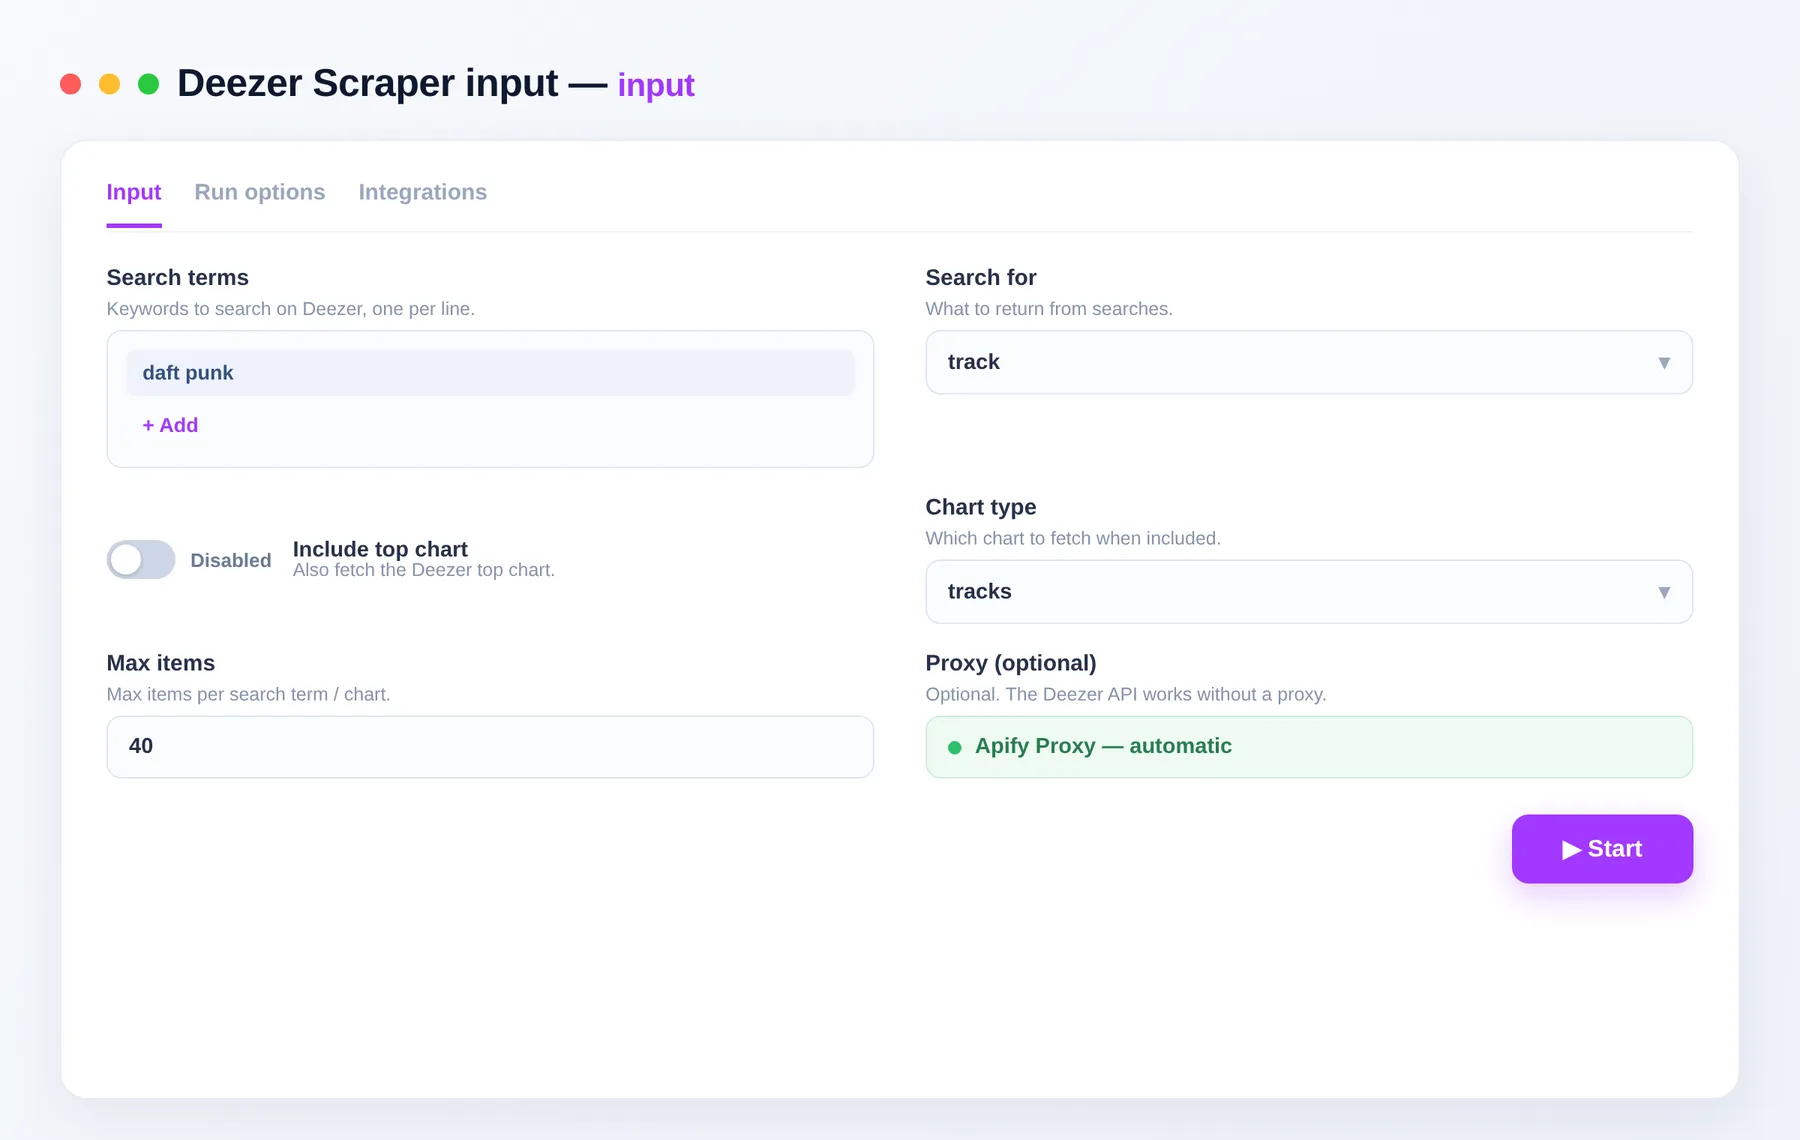Click the 'Chart type' heading
The height and width of the screenshot is (1140, 1800).
(981, 507)
